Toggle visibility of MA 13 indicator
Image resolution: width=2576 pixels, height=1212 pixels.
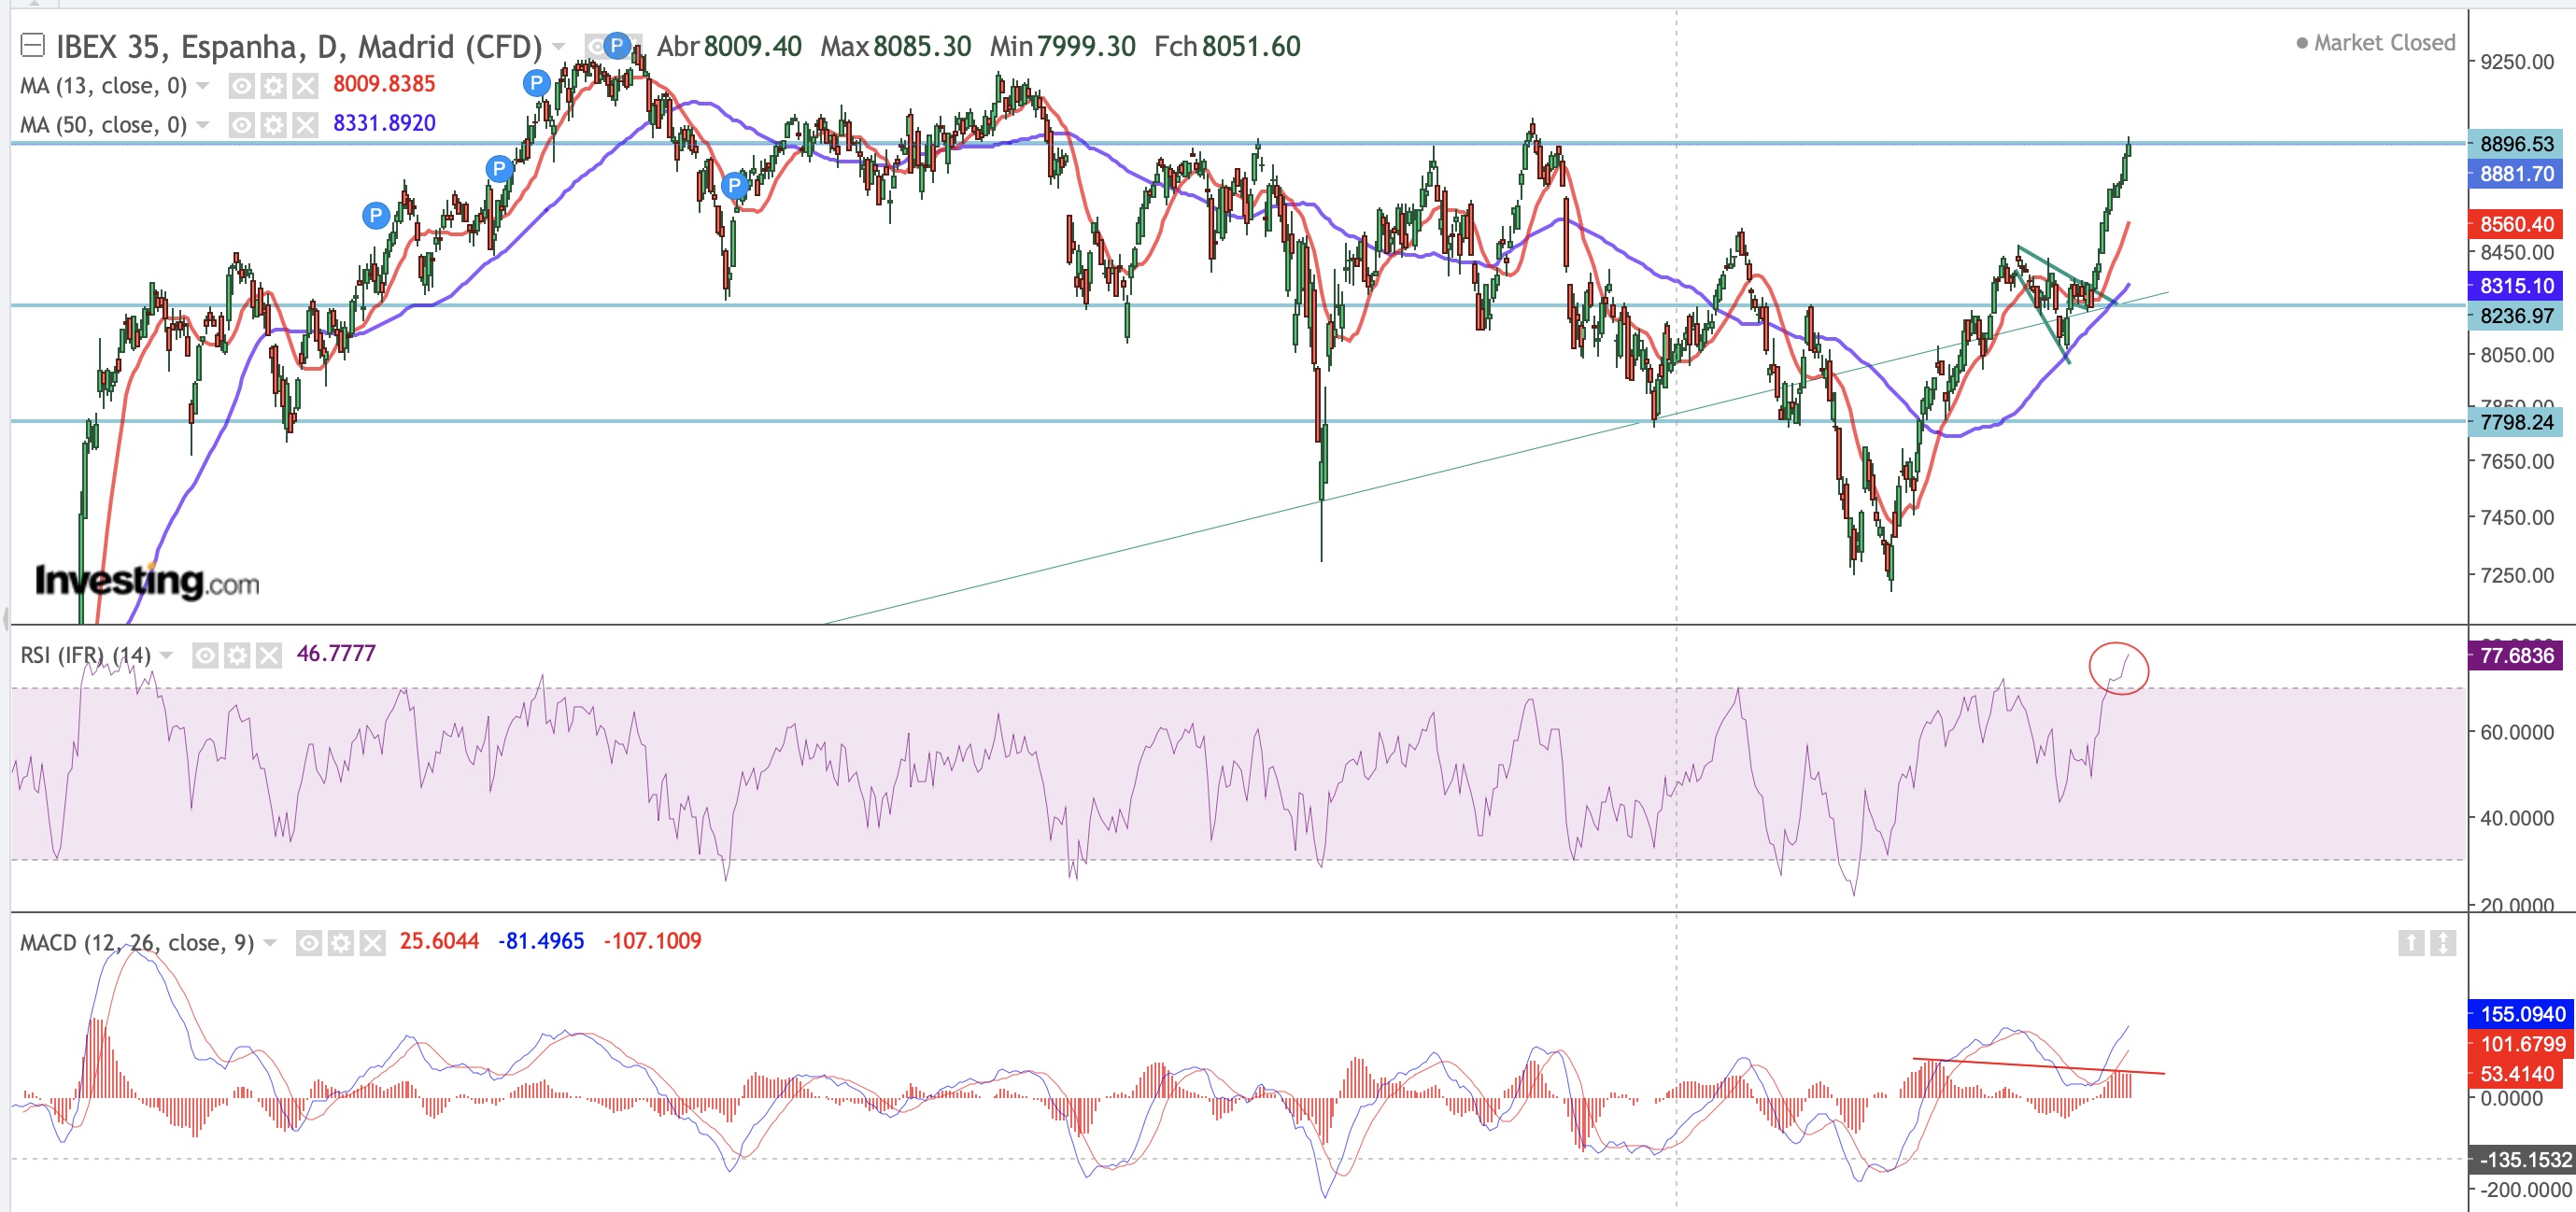click(x=241, y=86)
